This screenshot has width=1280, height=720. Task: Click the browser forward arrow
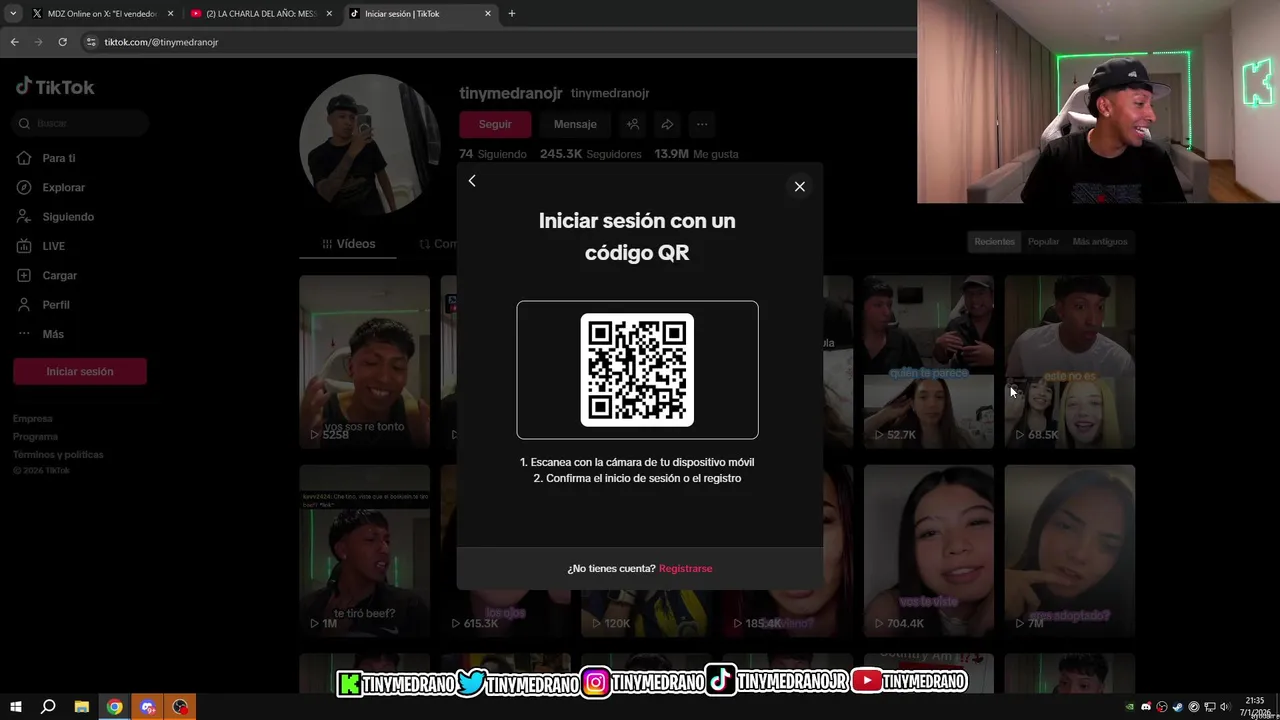[38, 42]
